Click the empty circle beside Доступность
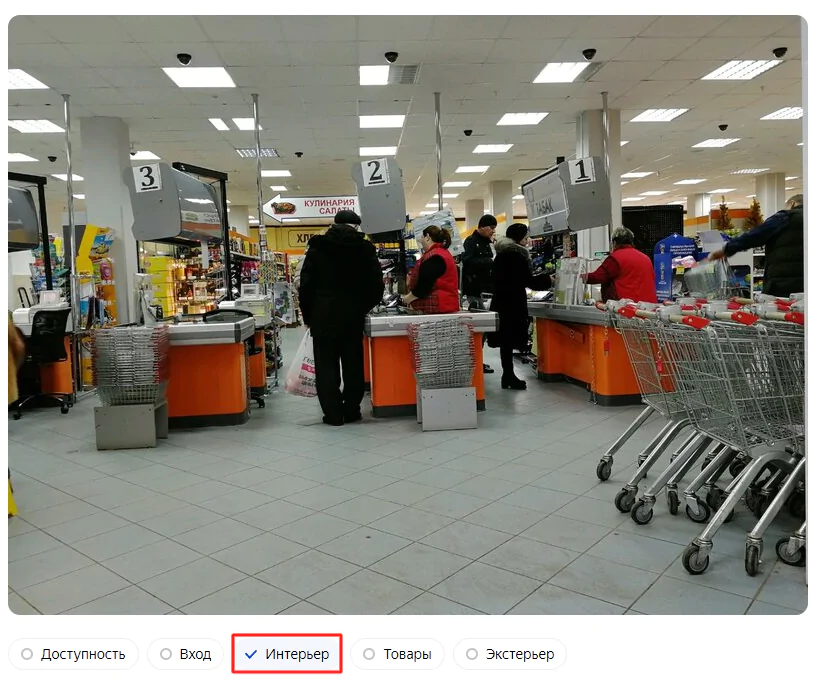Screen dimensions: 817x684 [27, 654]
